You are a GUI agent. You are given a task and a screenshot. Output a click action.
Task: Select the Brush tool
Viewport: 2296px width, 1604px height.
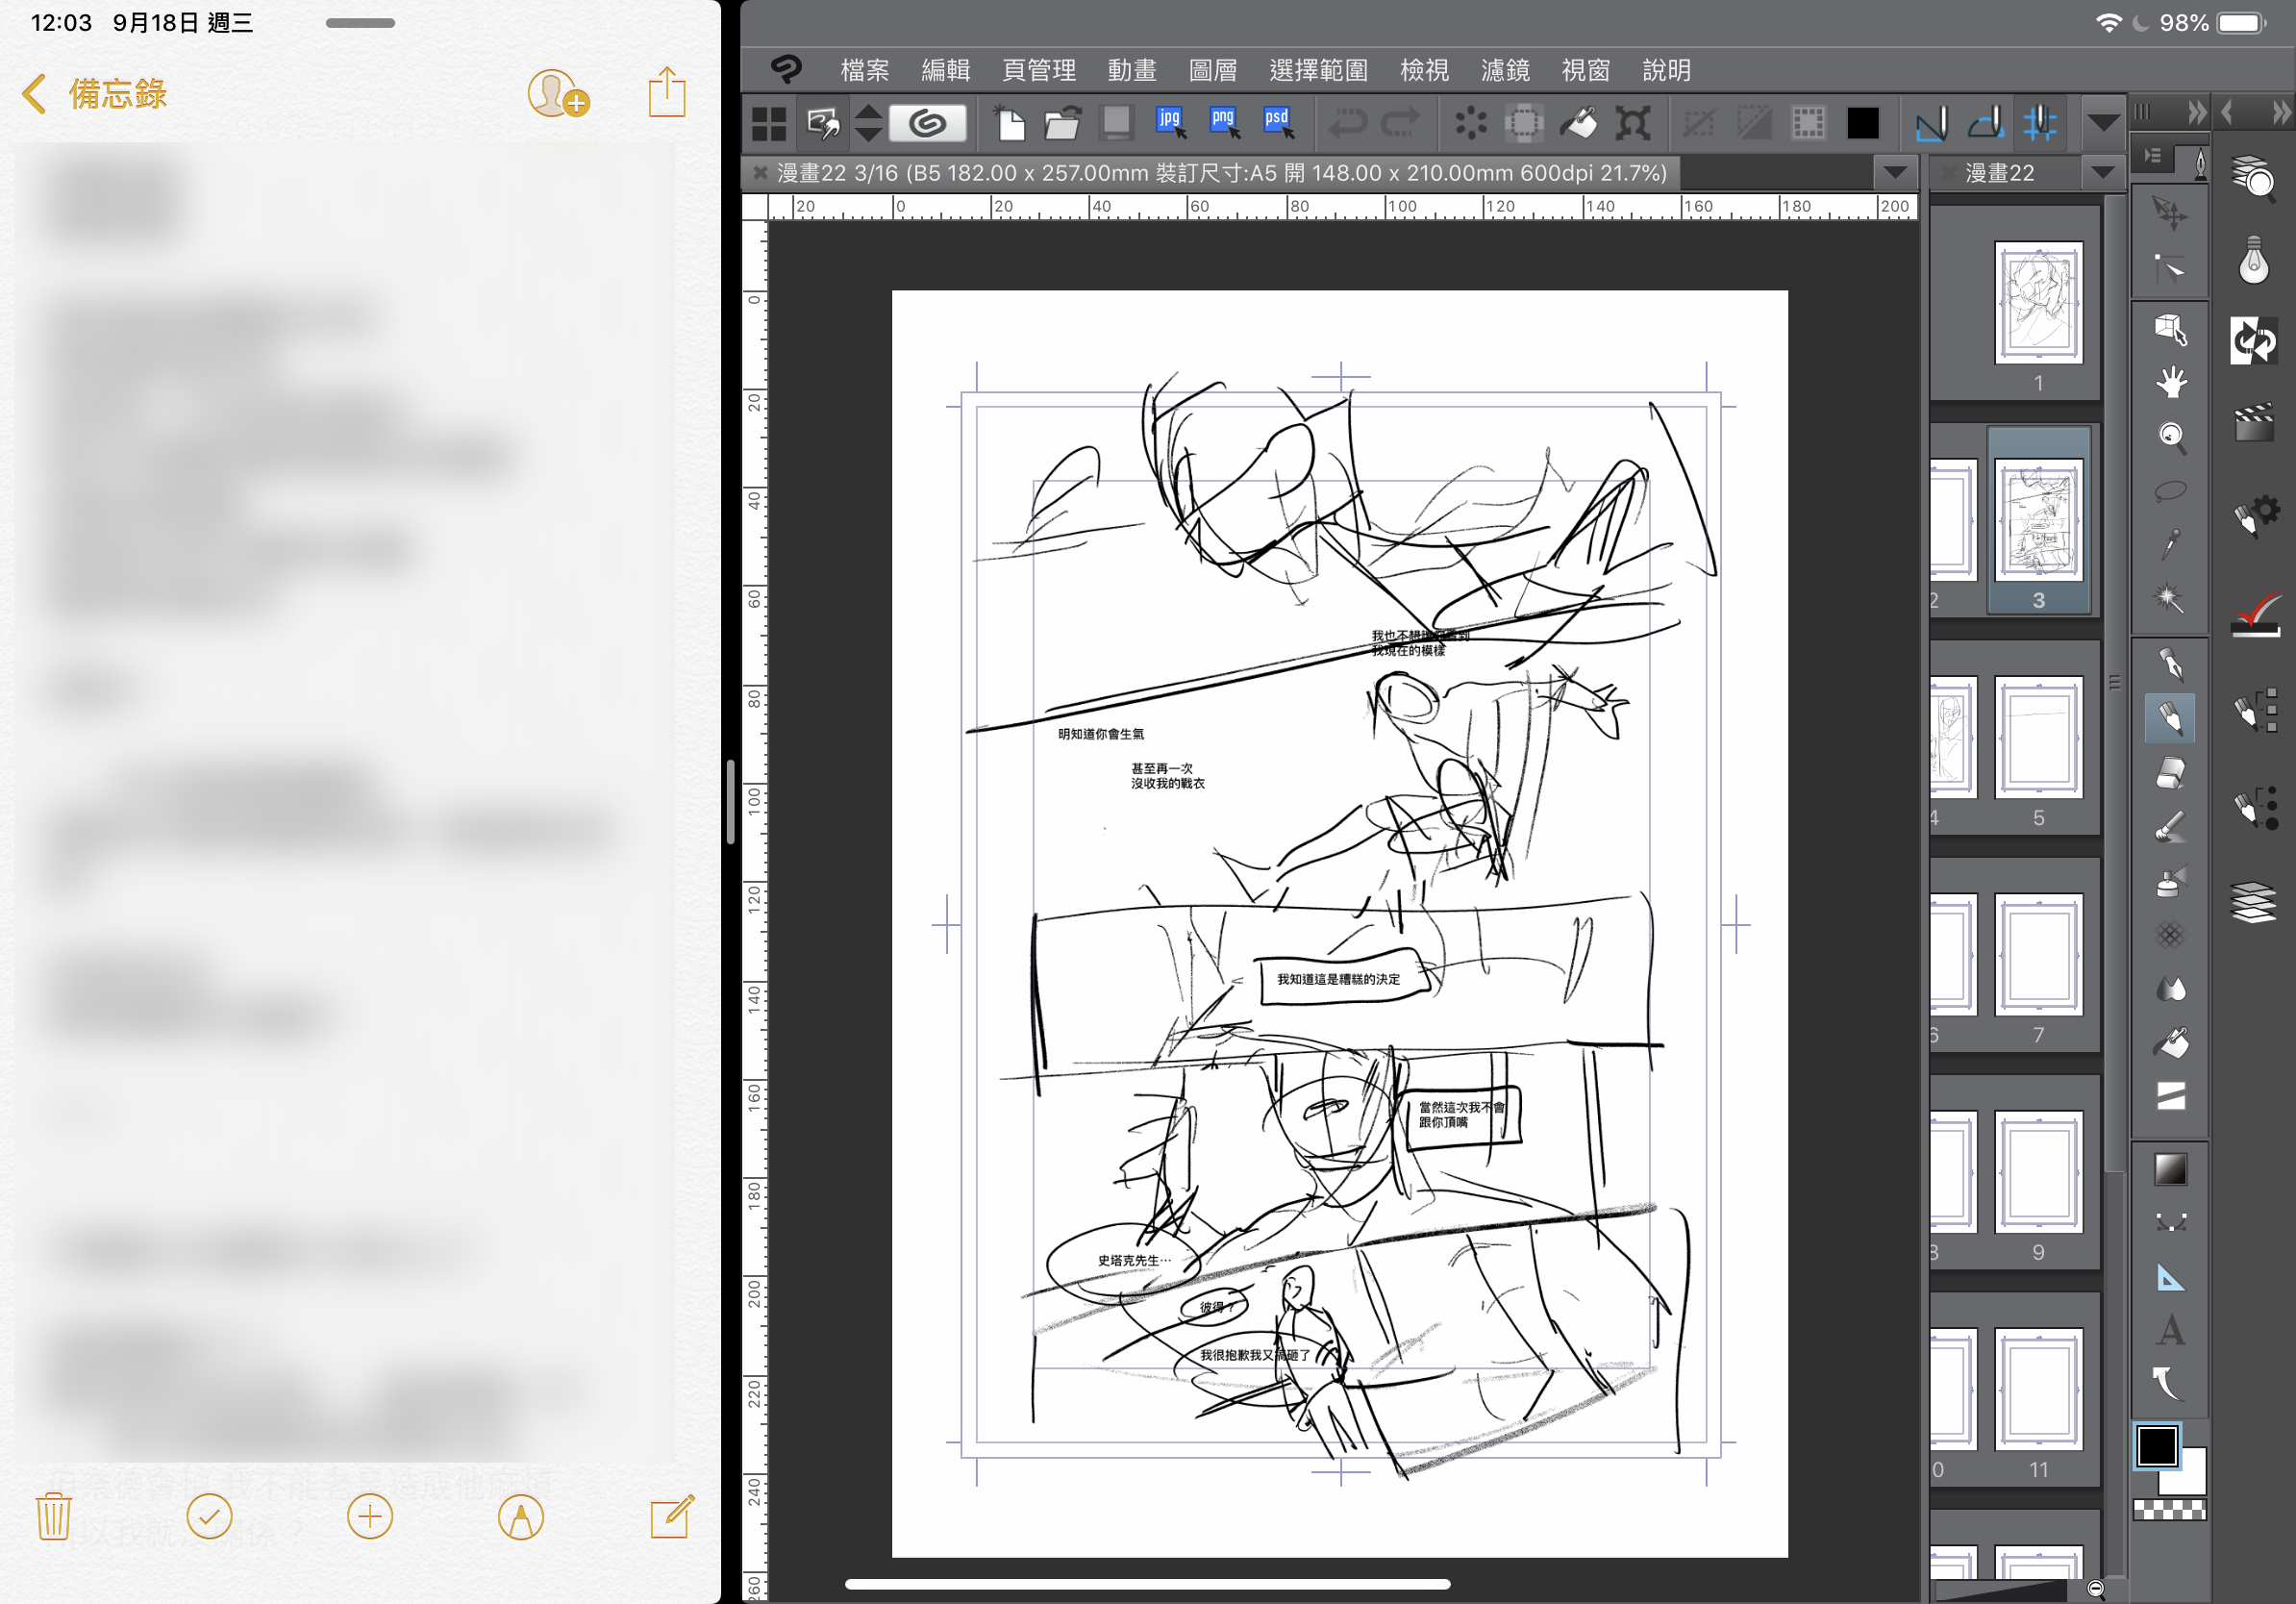click(2169, 827)
